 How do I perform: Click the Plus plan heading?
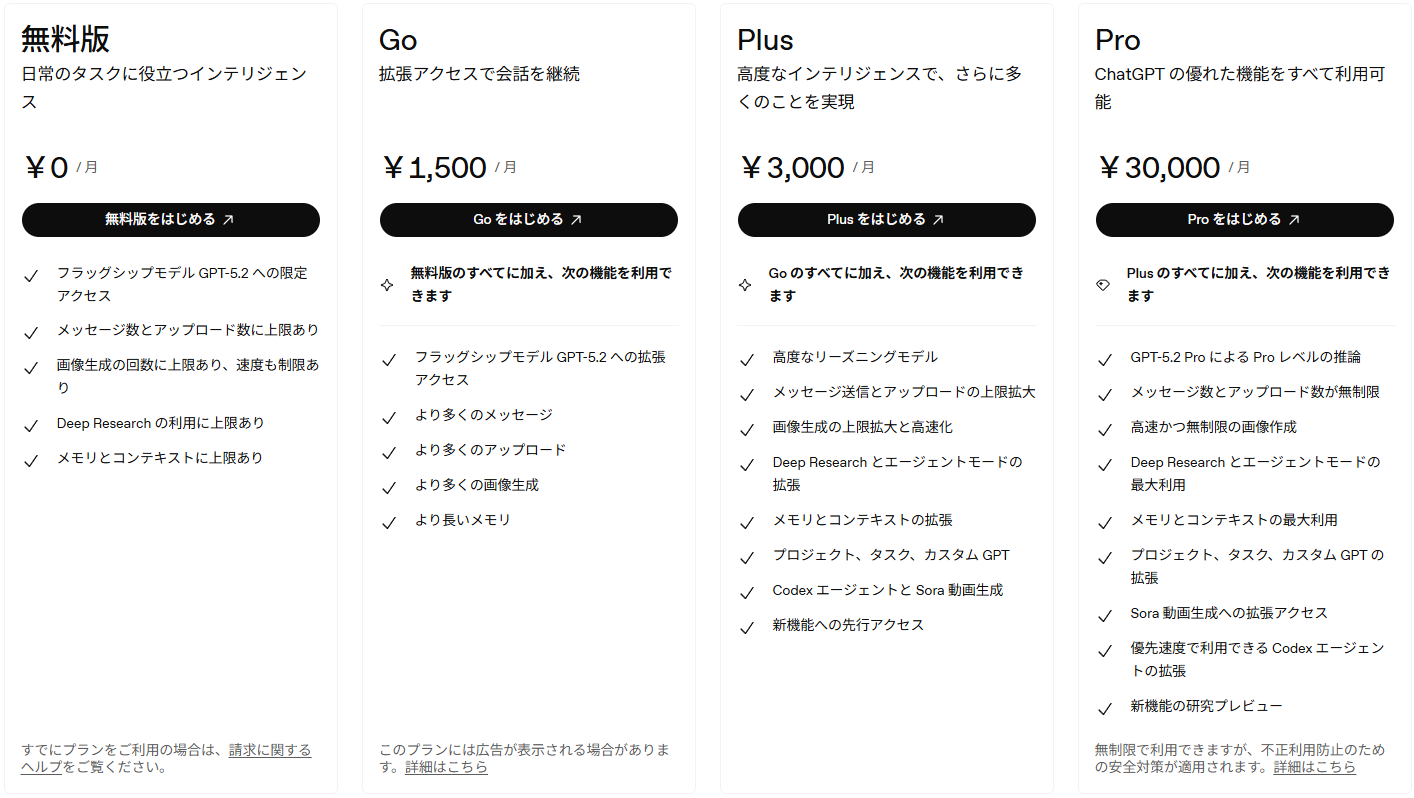pyautogui.click(x=764, y=40)
